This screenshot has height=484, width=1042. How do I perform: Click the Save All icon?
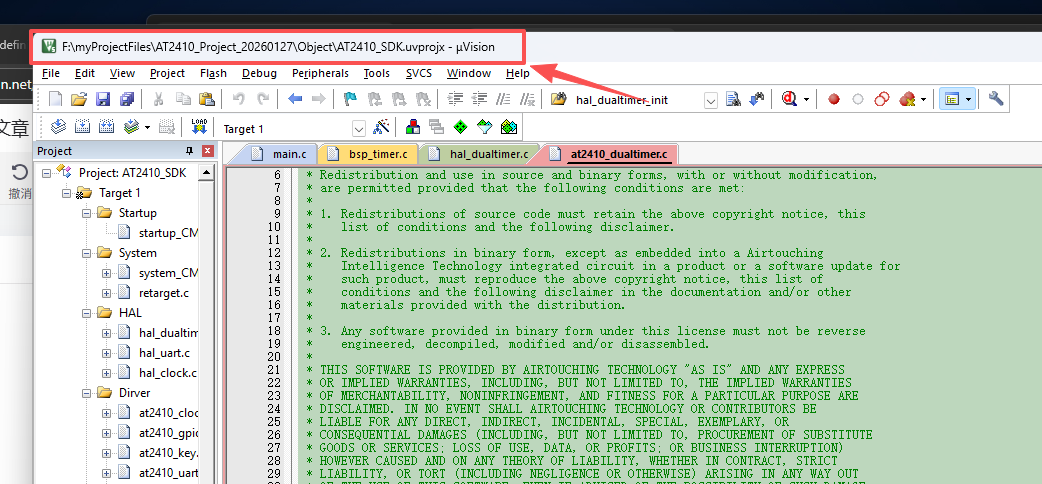pyautogui.click(x=127, y=99)
